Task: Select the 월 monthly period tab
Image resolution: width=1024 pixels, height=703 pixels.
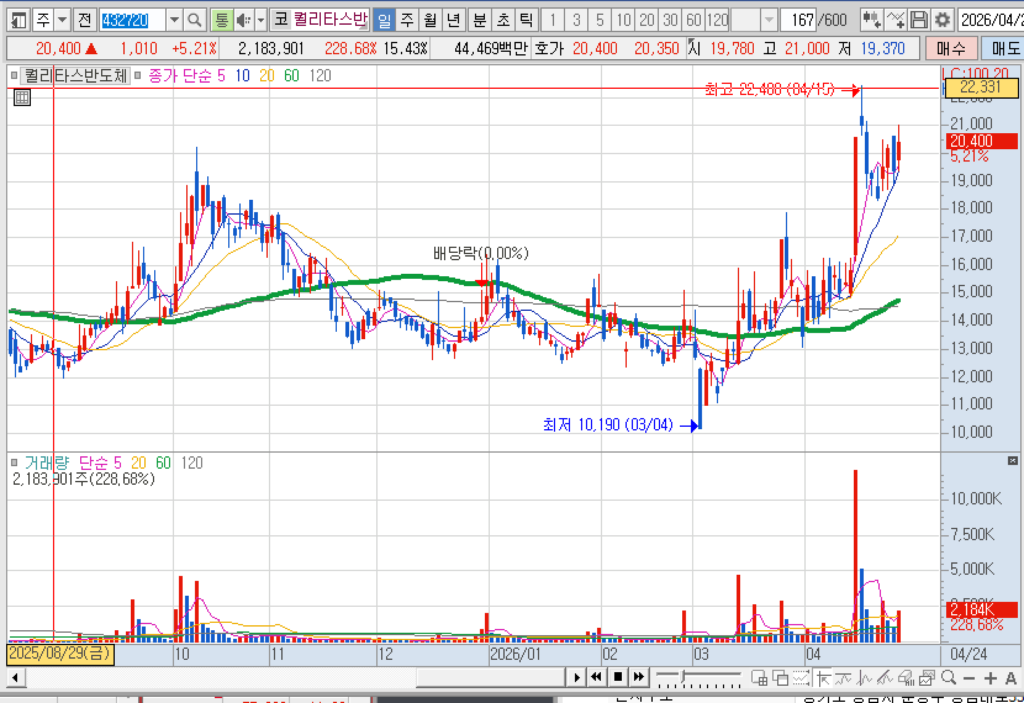Action: click(x=430, y=20)
